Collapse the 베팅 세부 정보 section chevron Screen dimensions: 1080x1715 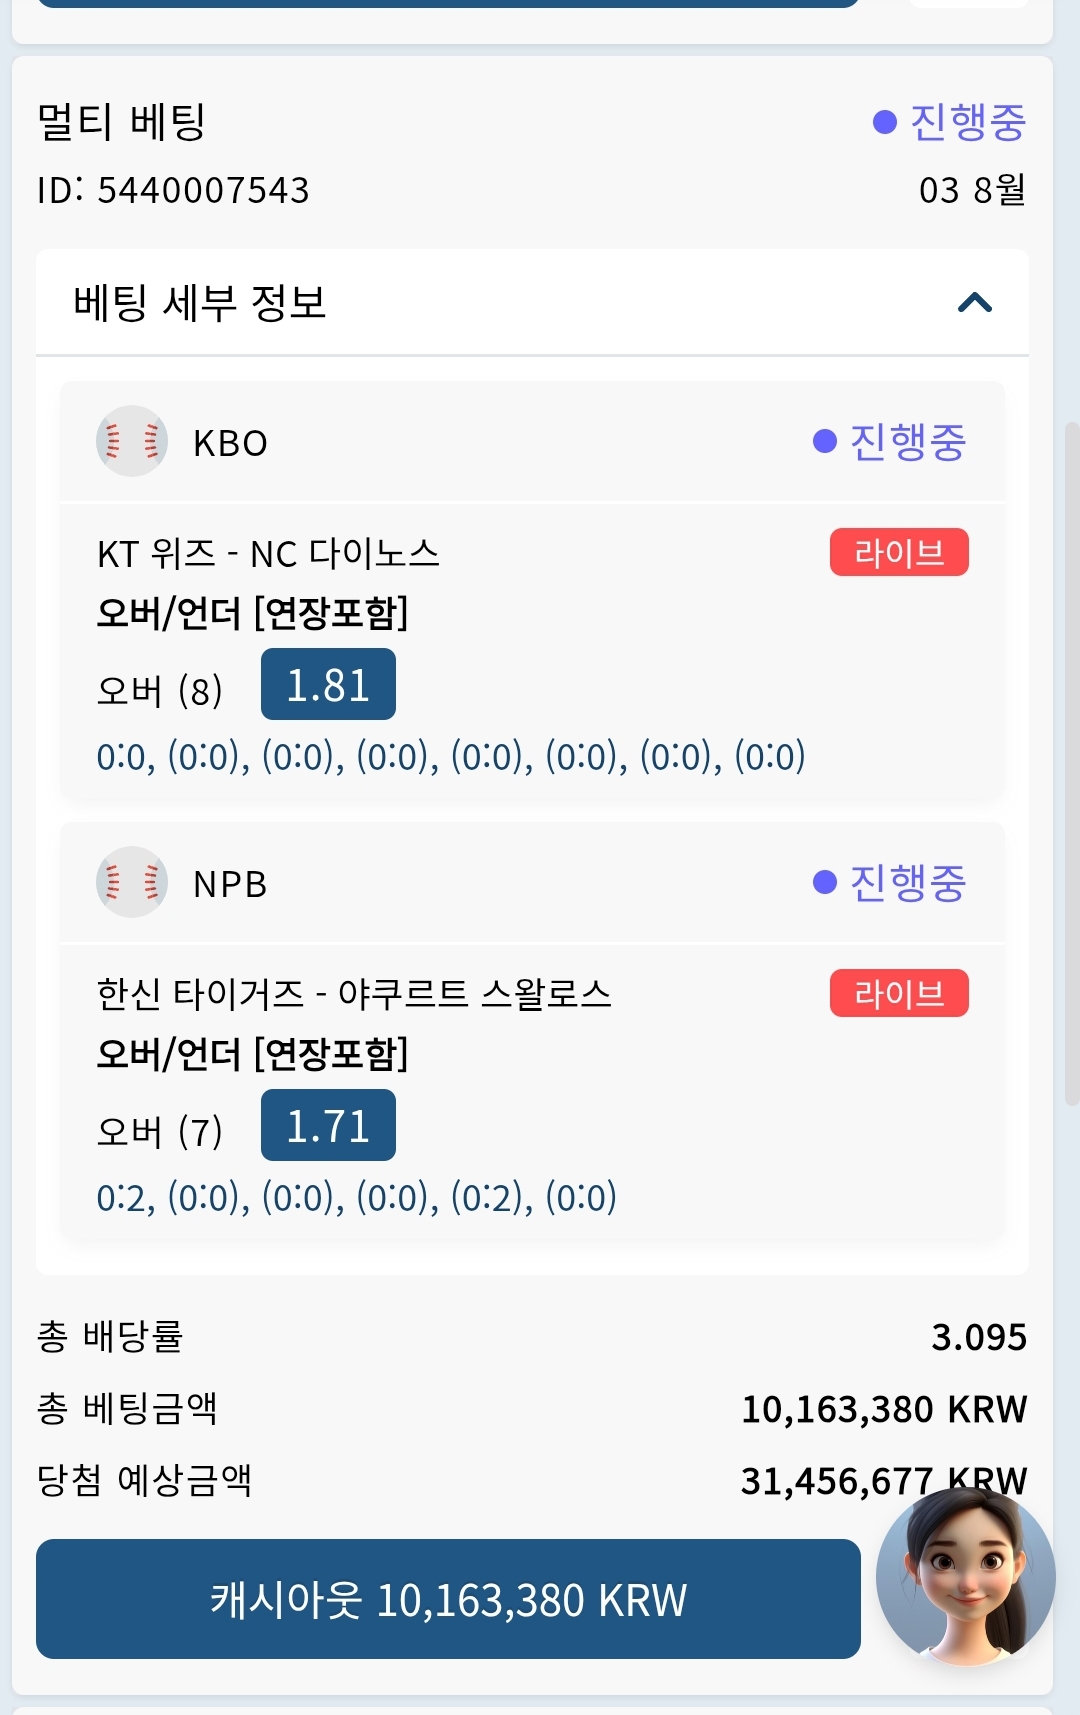click(x=975, y=302)
